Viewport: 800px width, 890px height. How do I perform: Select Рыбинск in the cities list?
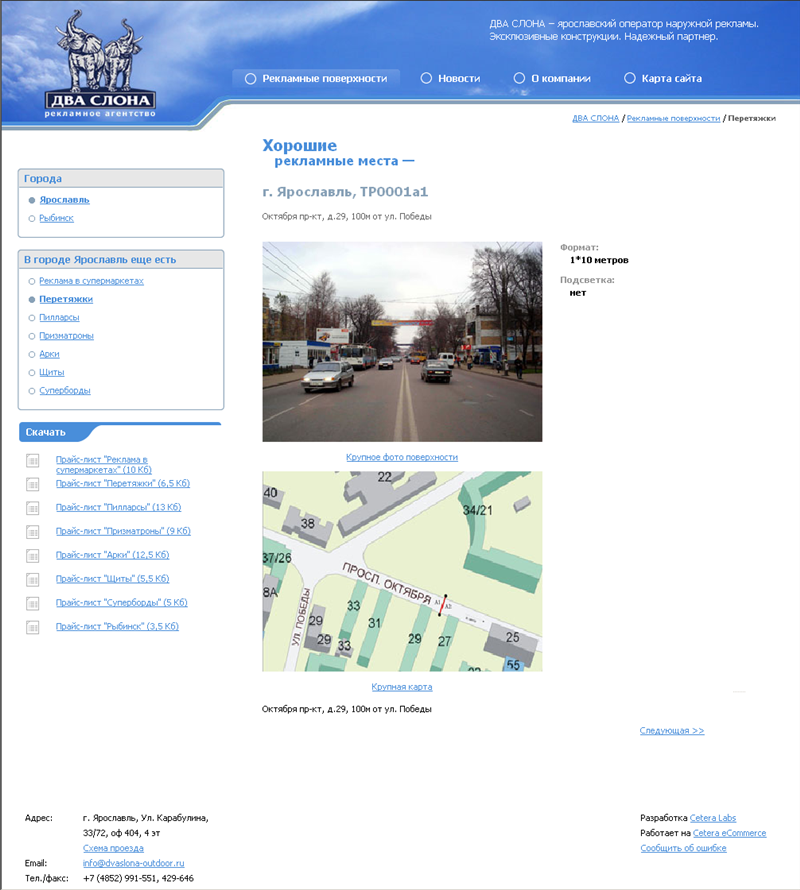click(x=56, y=218)
